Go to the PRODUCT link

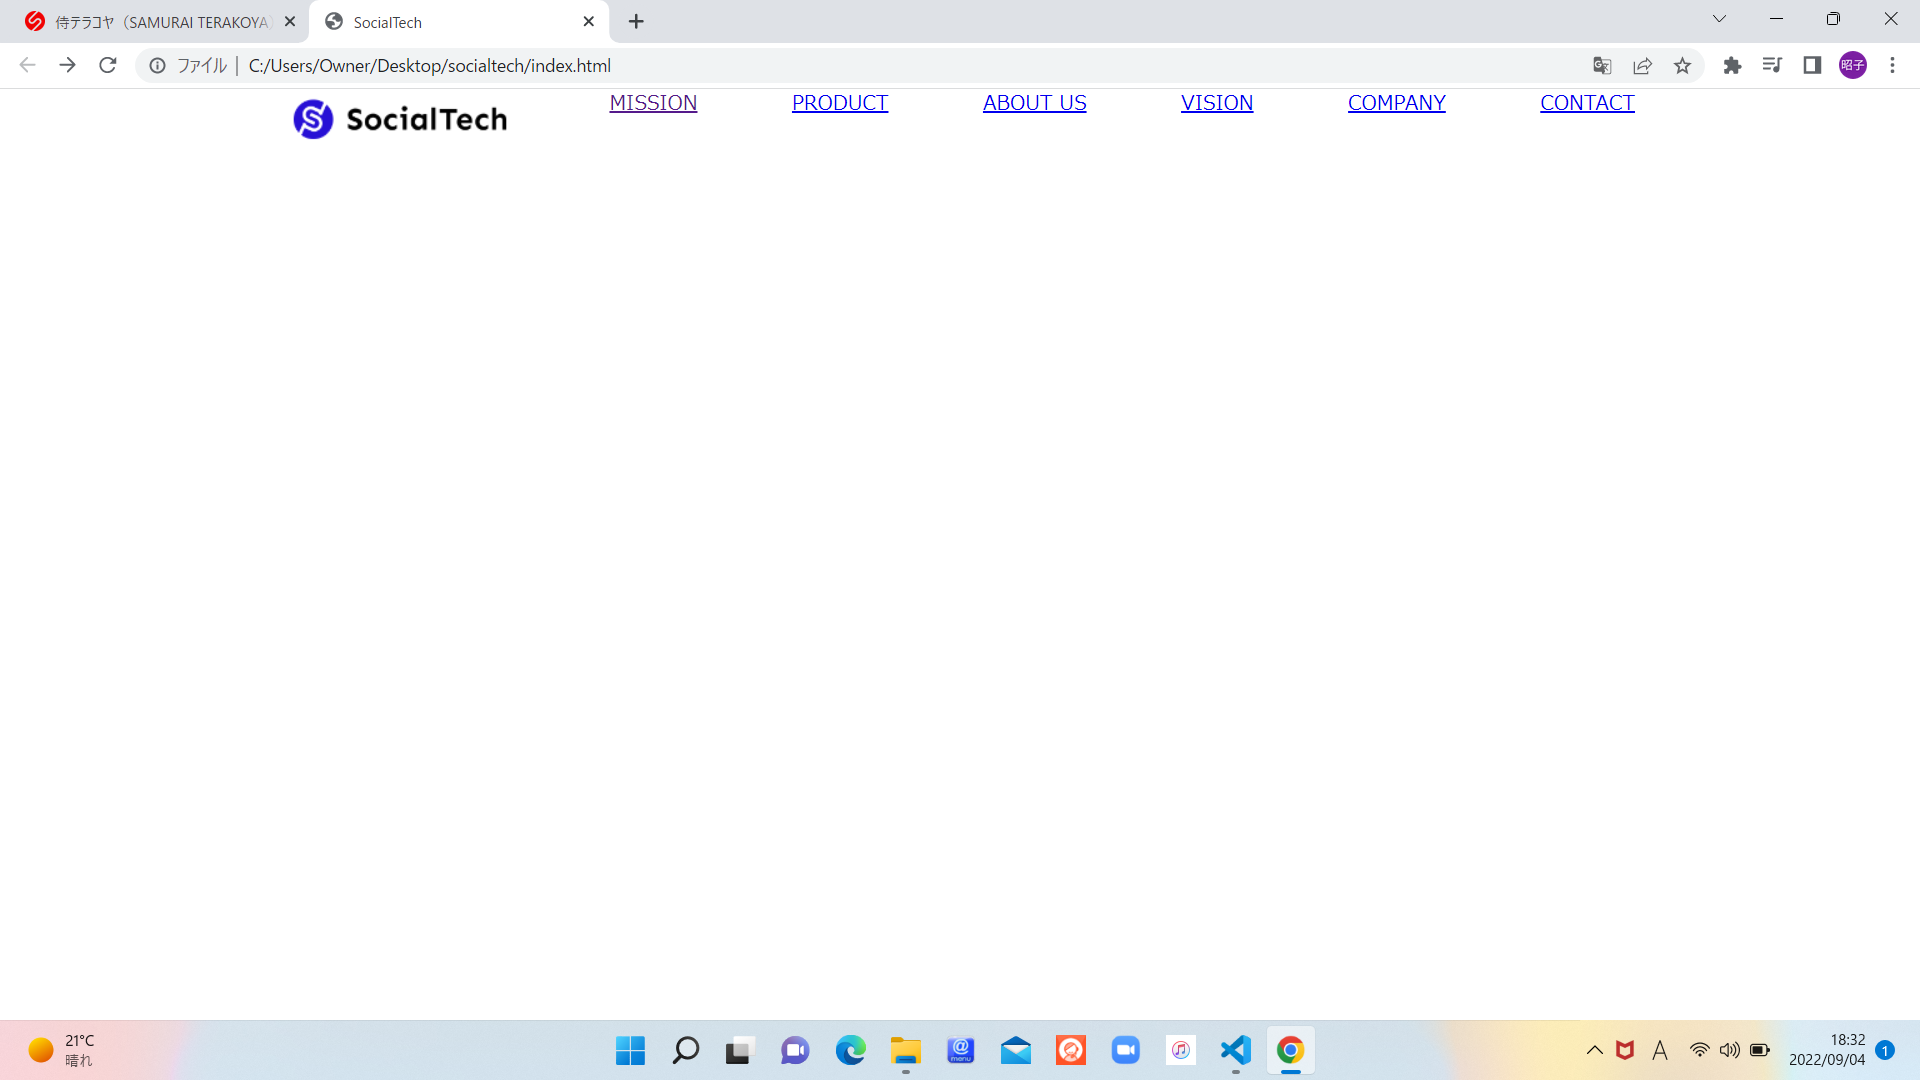coord(839,103)
